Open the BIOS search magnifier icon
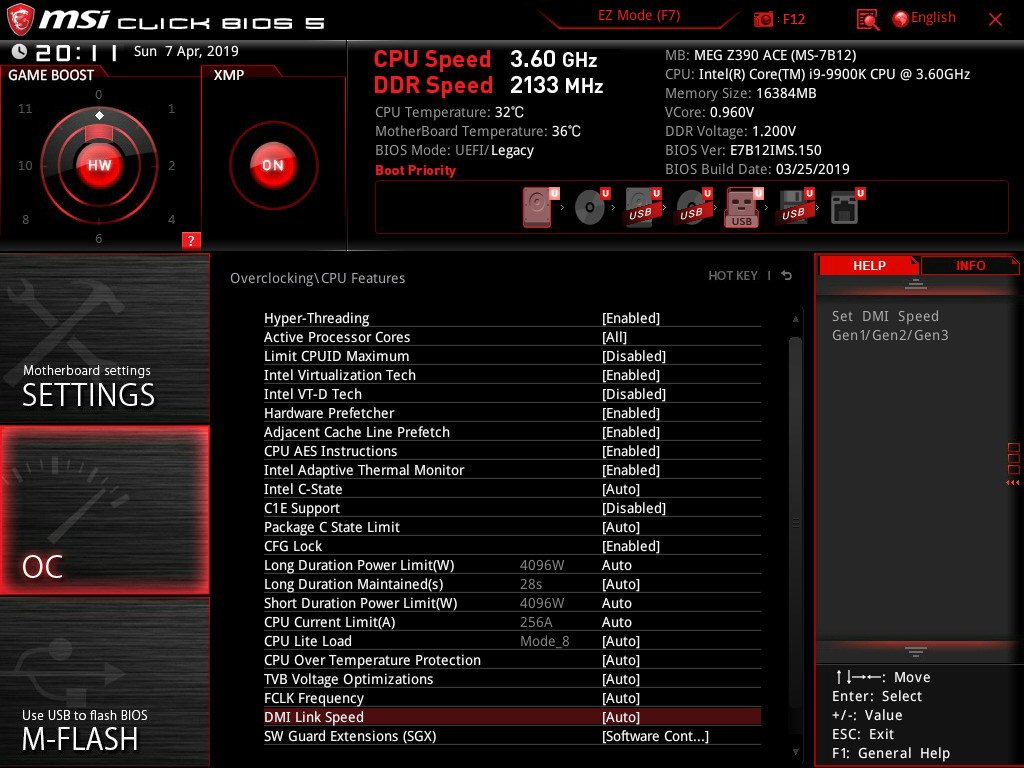The height and width of the screenshot is (768, 1024). (867, 20)
